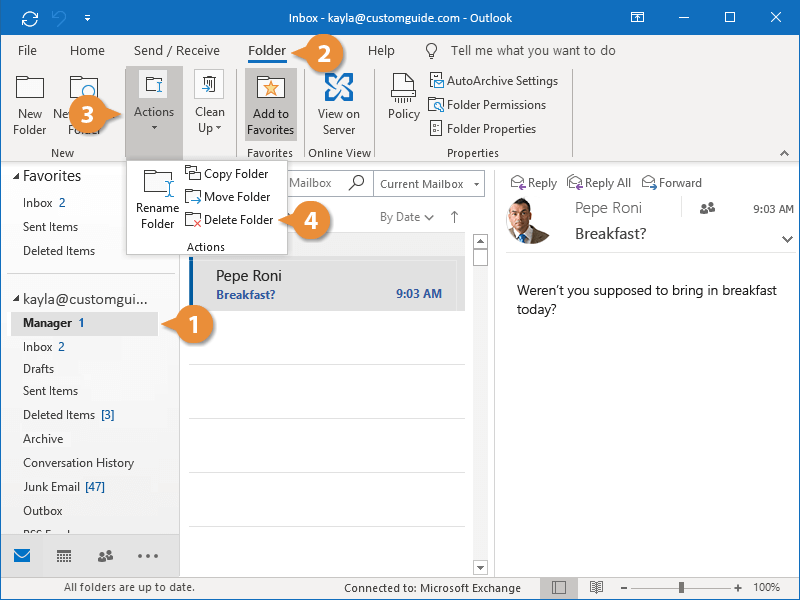Open AutoArchive Settings

pyautogui.click(x=493, y=81)
